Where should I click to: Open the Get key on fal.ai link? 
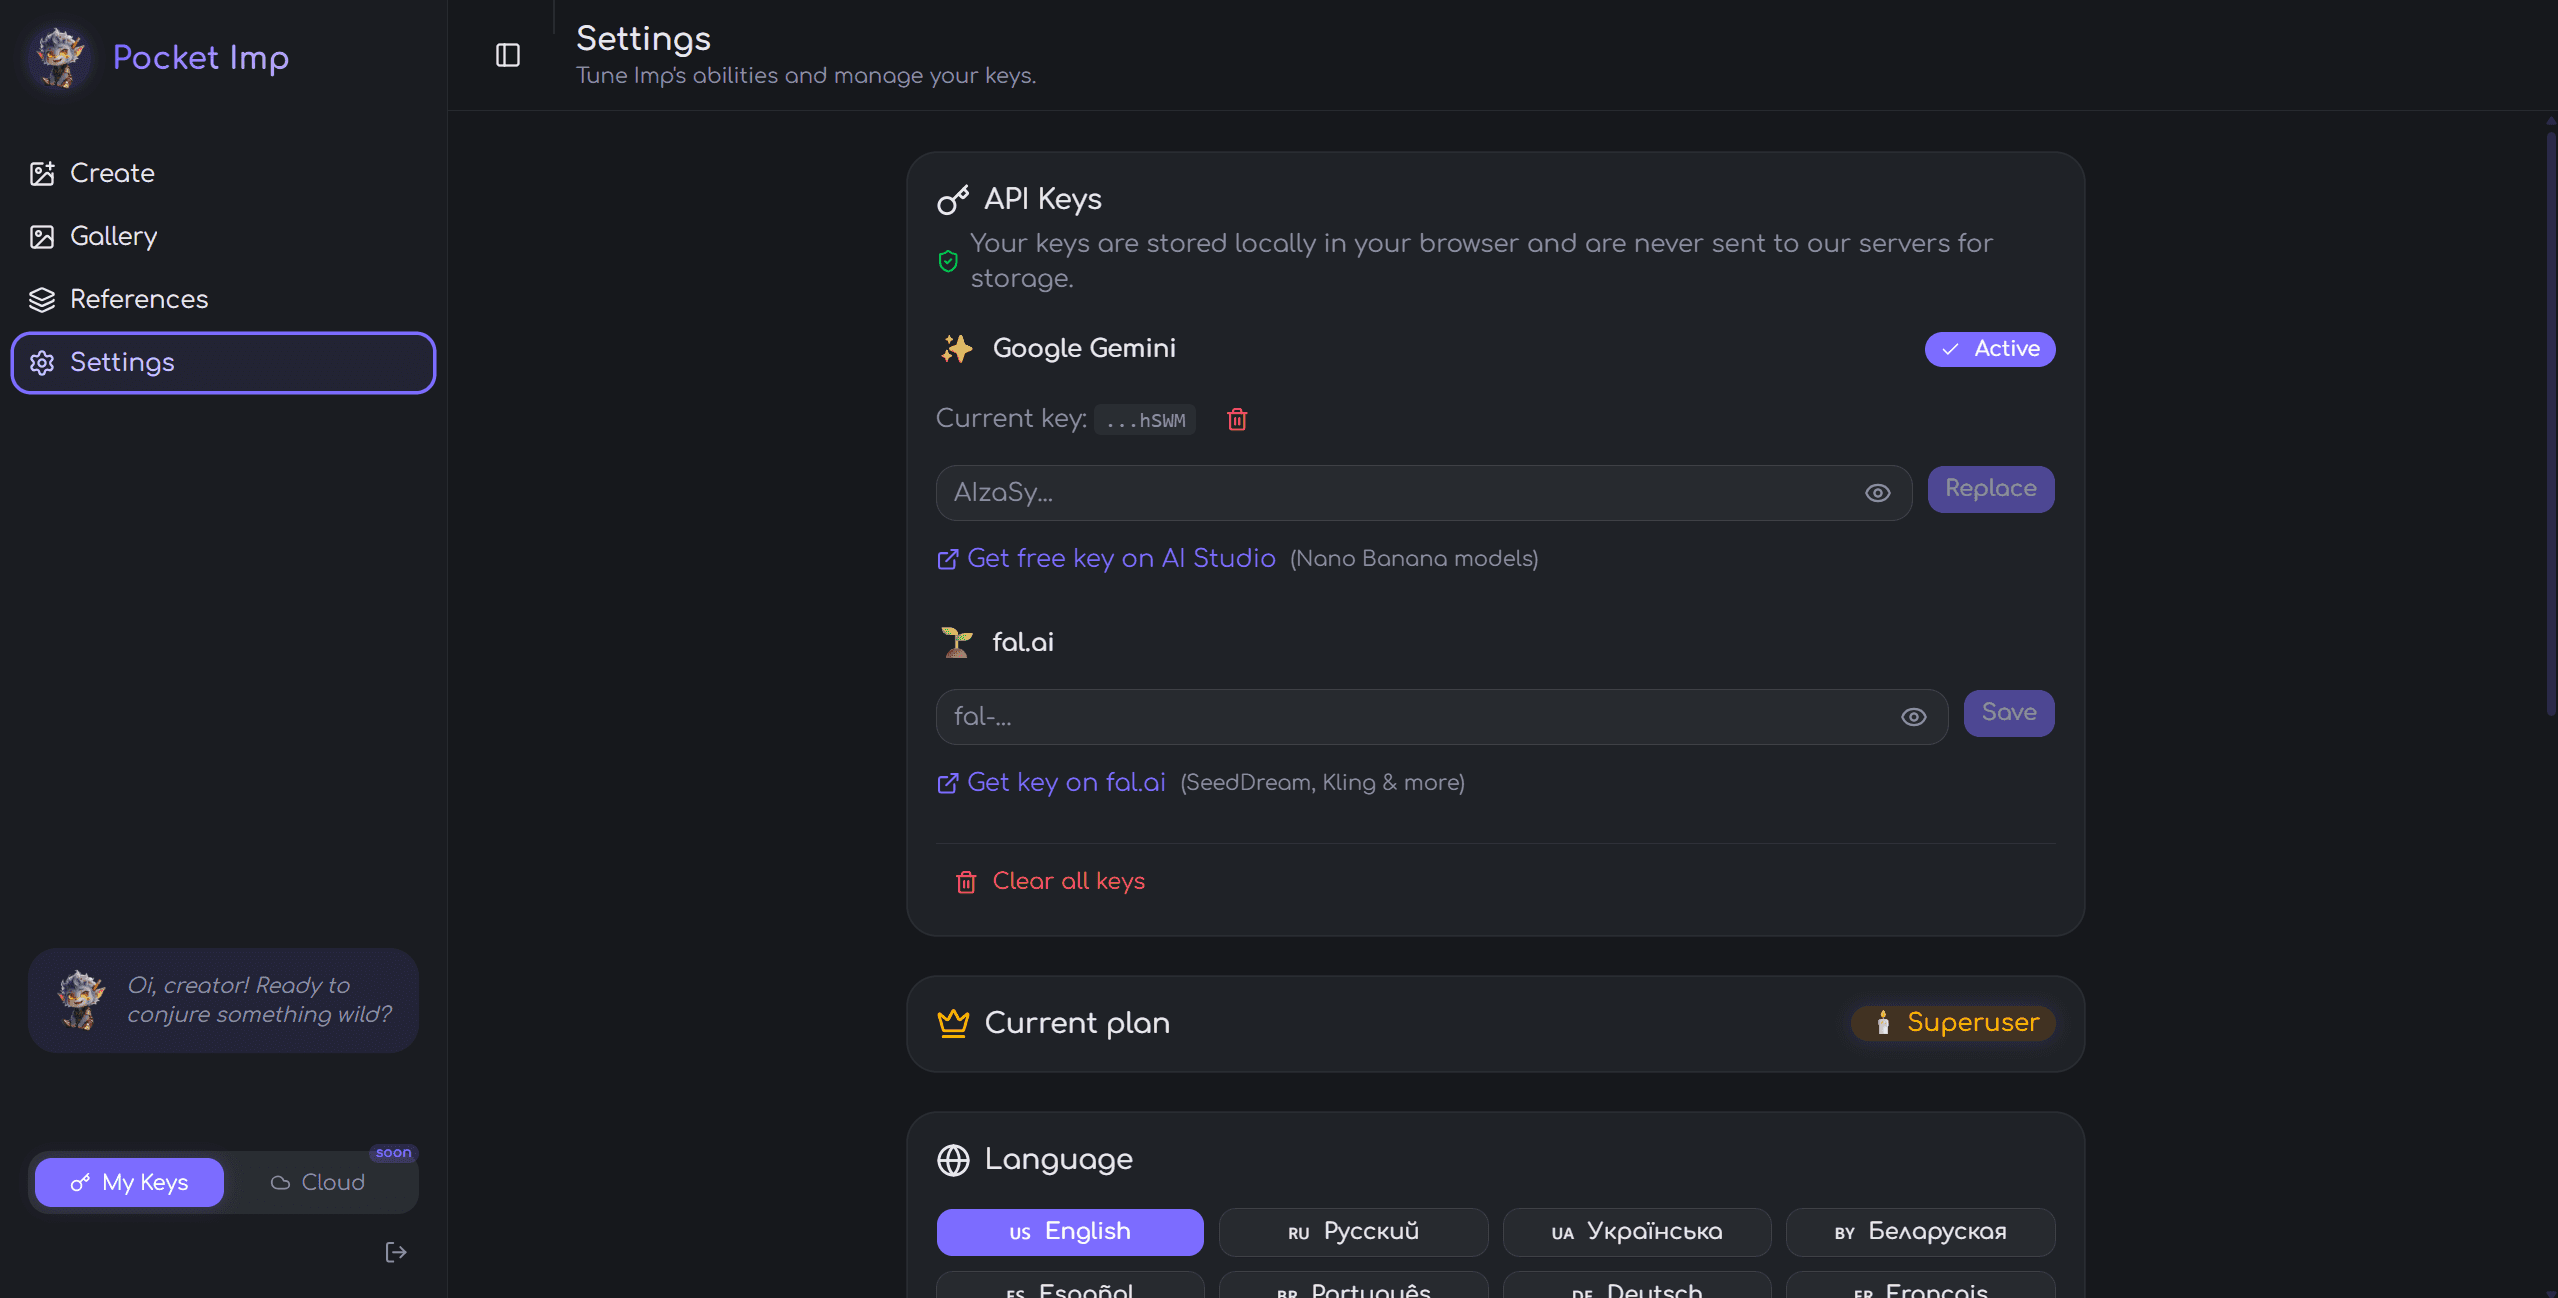click(1051, 782)
